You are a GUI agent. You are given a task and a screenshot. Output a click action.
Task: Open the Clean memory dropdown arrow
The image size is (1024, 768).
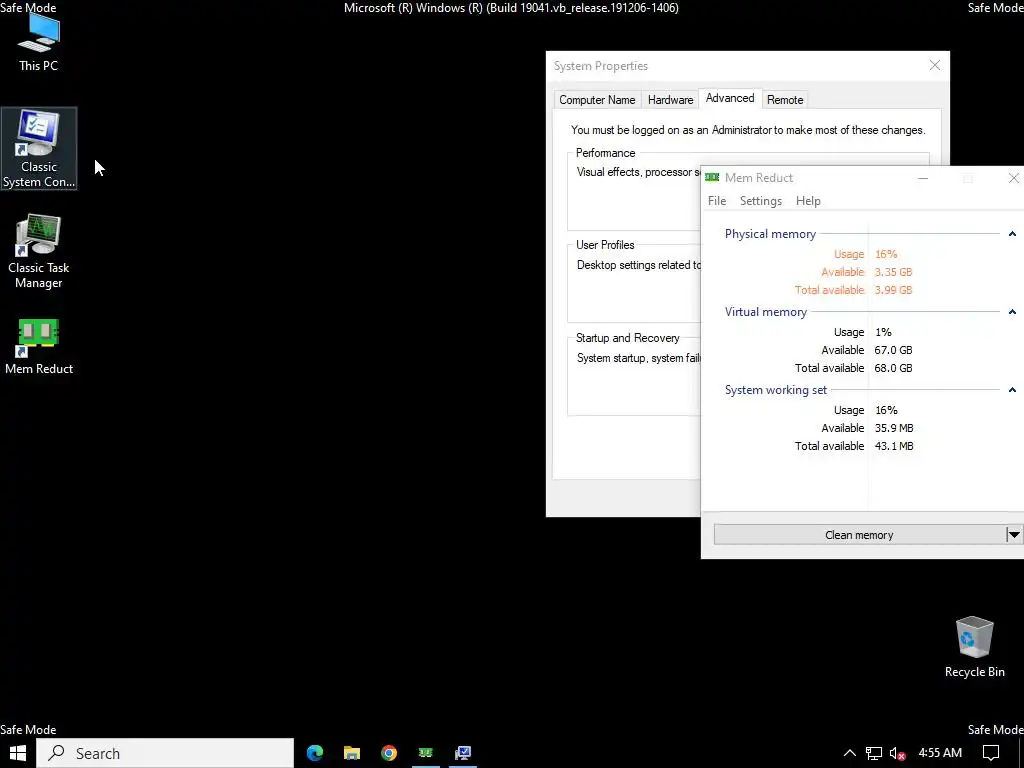click(x=1014, y=535)
